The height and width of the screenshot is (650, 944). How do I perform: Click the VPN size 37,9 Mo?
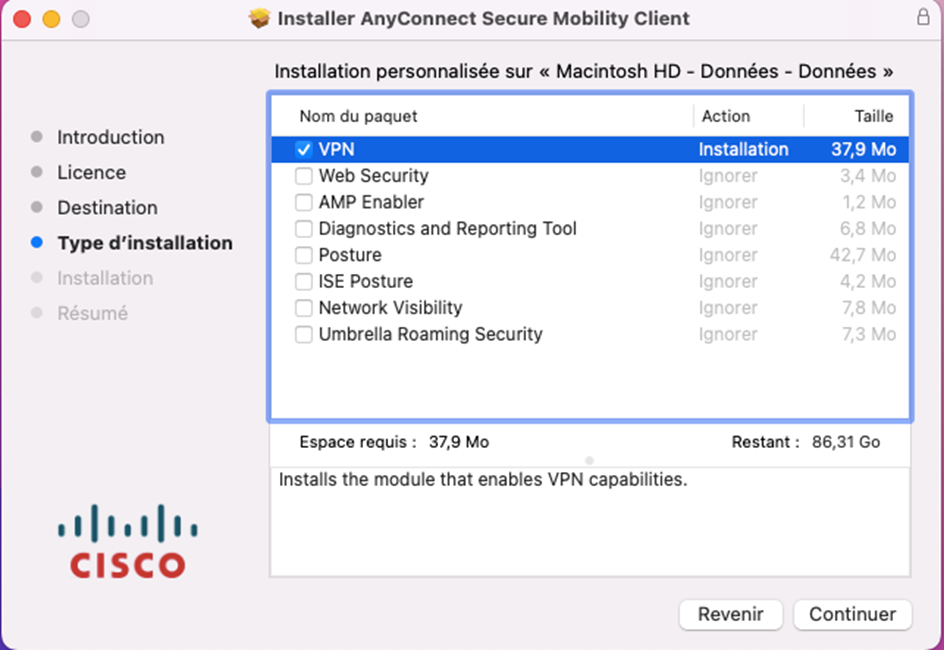(x=864, y=149)
